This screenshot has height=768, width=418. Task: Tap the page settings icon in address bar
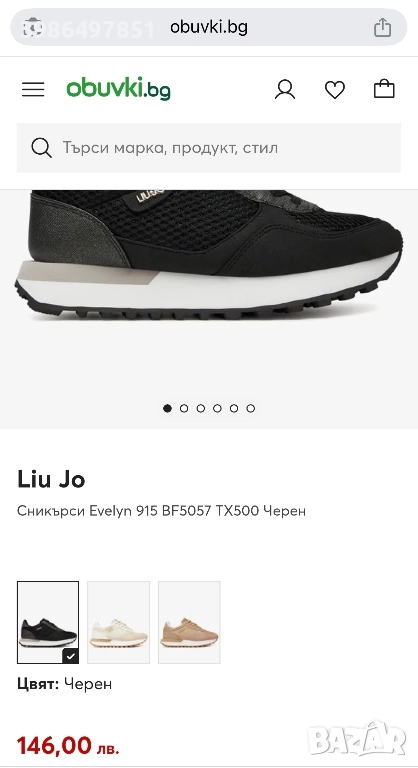tap(32, 27)
